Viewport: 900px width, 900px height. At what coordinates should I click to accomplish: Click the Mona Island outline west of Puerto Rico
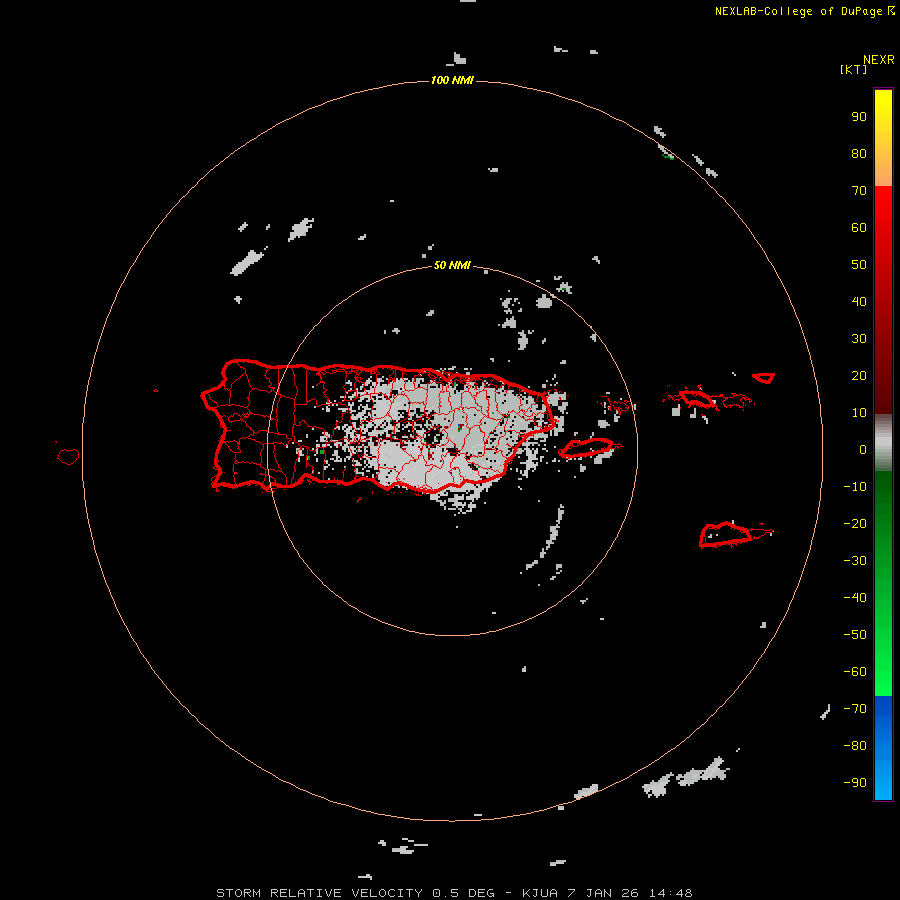(x=68, y=456)
